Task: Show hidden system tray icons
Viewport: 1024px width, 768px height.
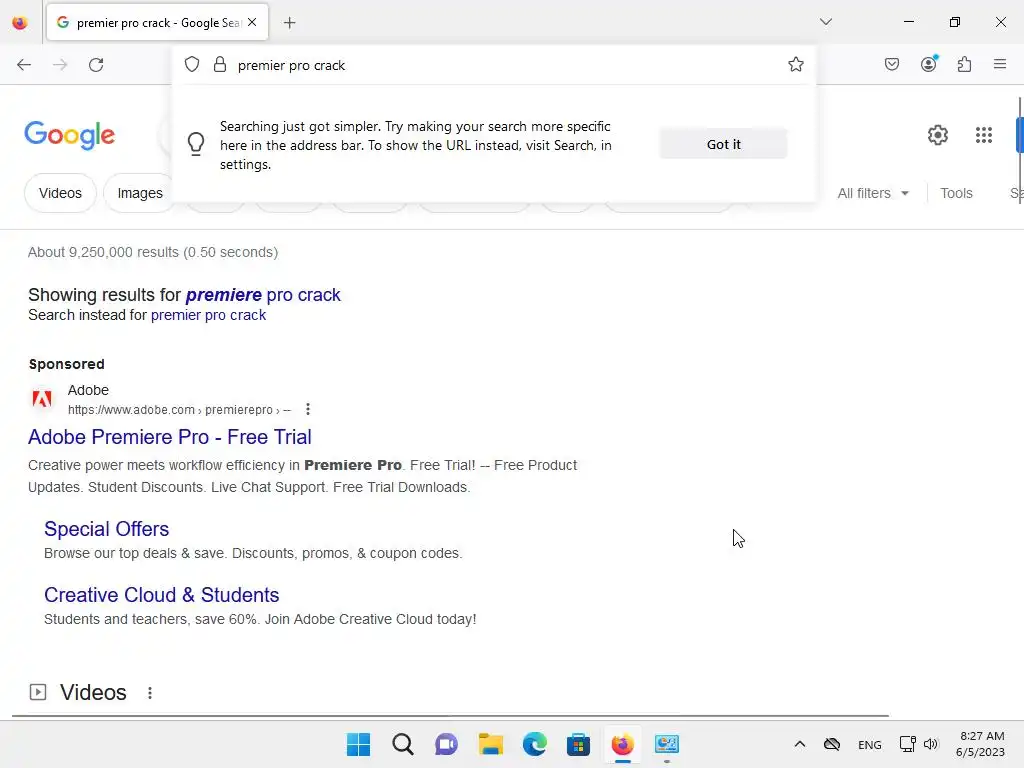Action: [x=799, y=744]
